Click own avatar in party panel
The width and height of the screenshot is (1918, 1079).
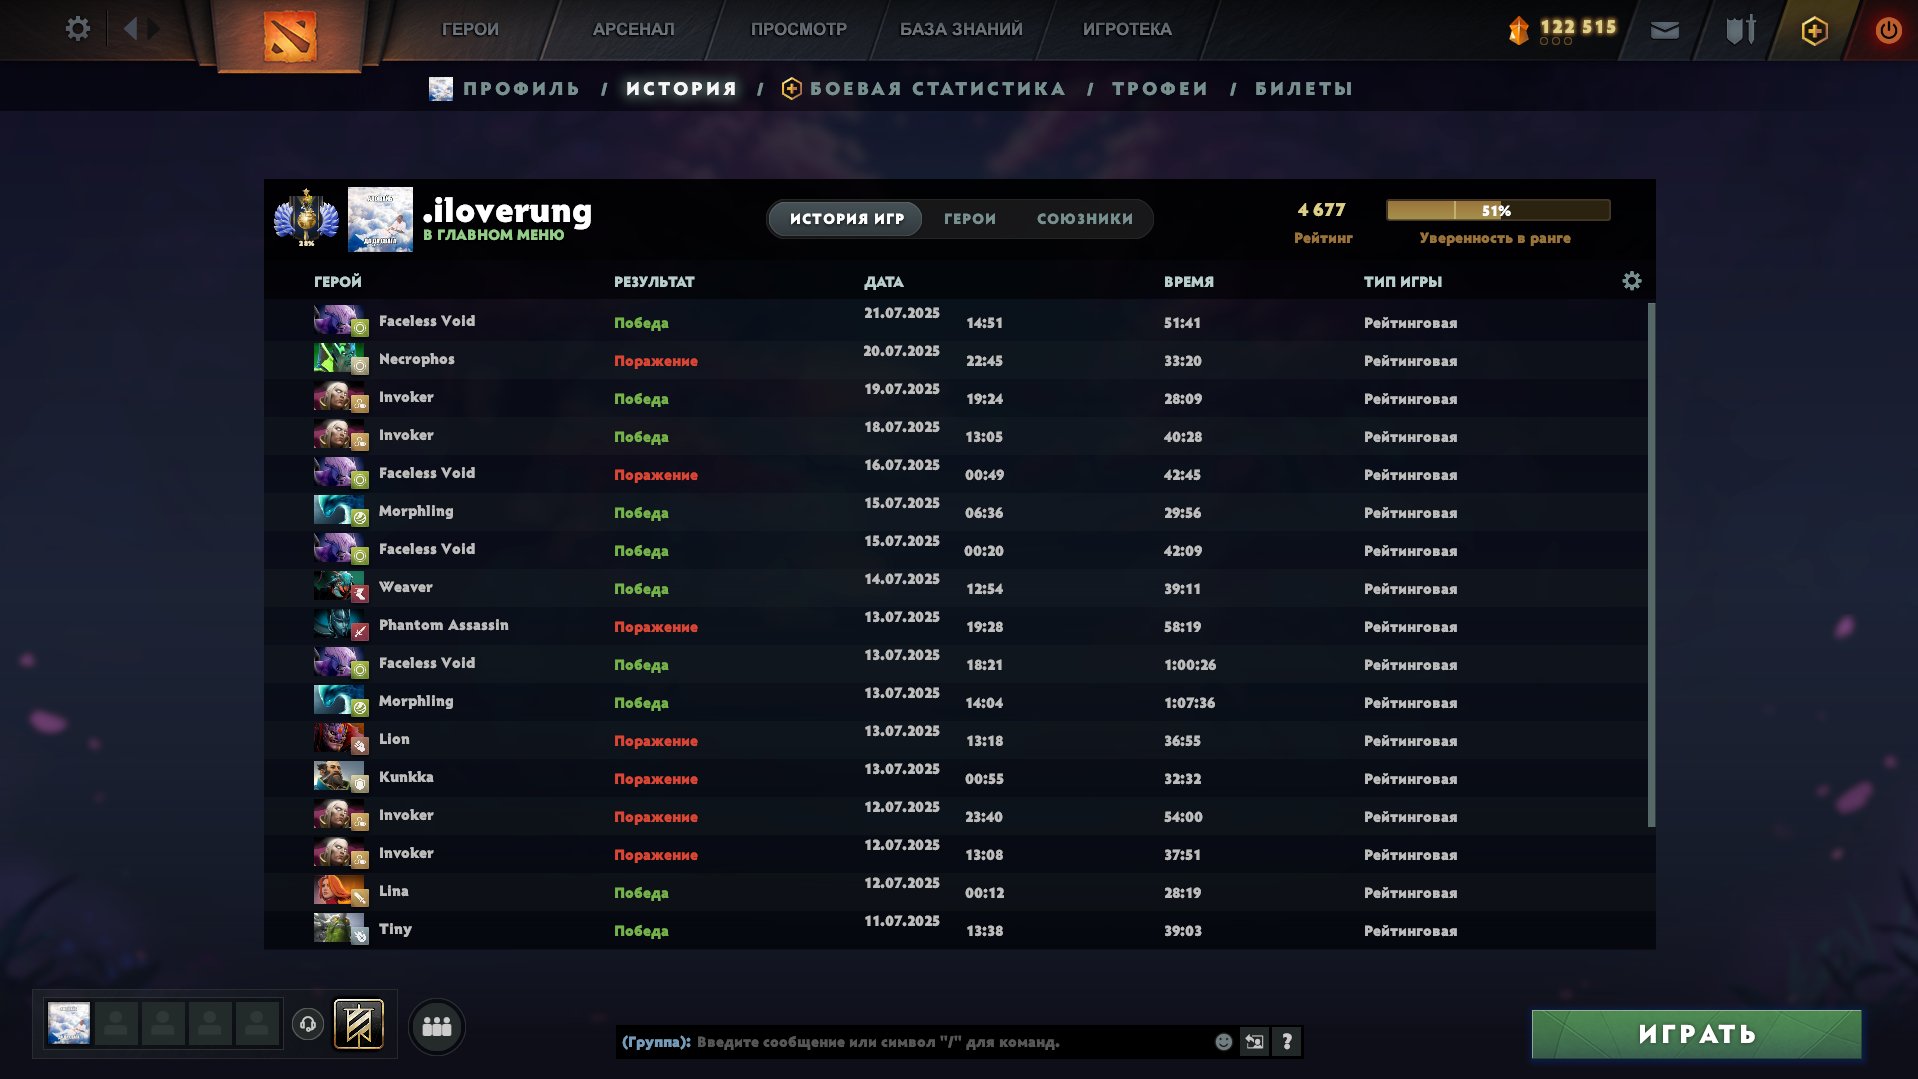coord(69,1024)
